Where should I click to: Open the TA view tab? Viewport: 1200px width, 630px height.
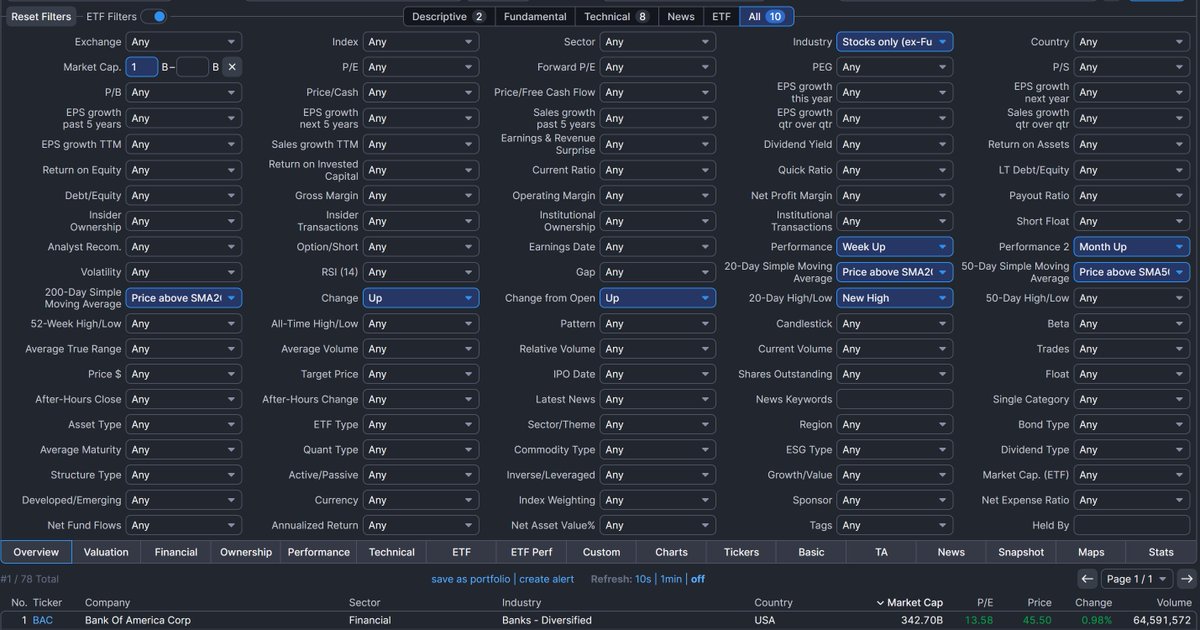(x=881, y=552)
